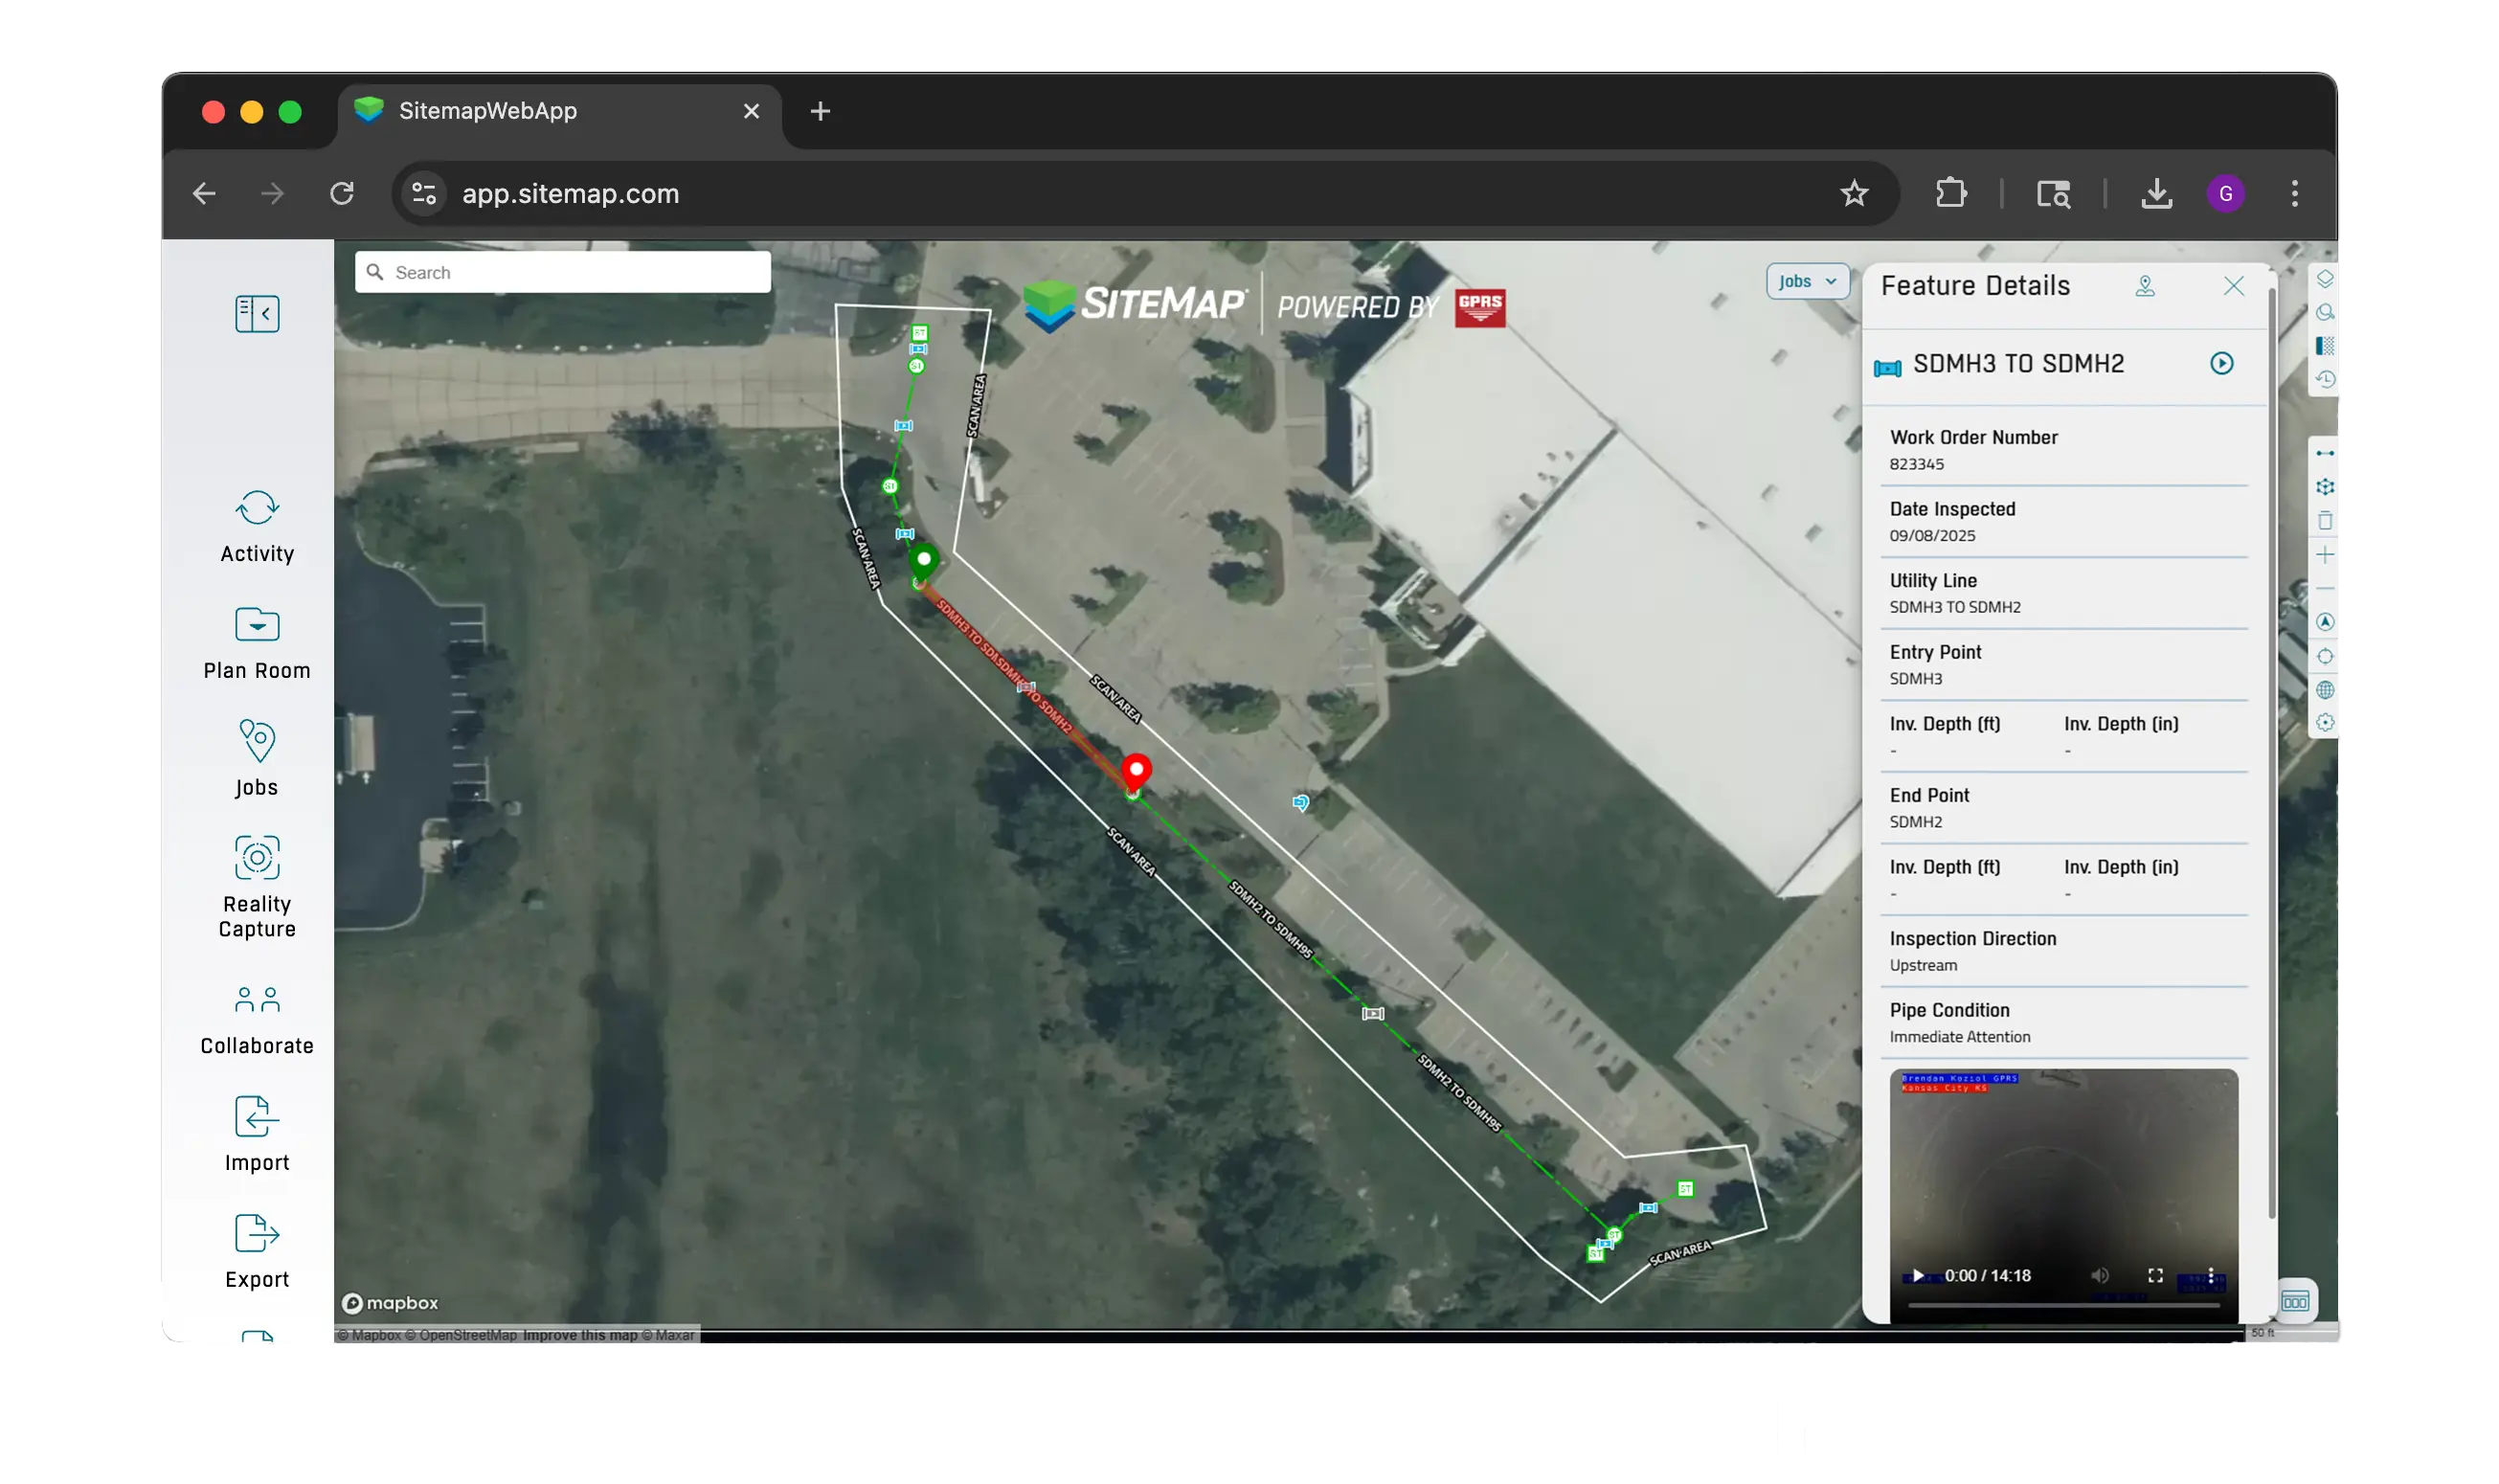Image resolution: width=2499 pixels, height=1484 pixels.
Task: Expand the map settings gear menu
Action: [2326, 723]
